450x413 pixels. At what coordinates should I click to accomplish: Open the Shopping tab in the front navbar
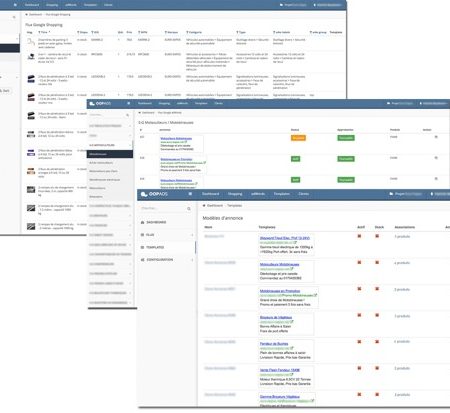235,194
